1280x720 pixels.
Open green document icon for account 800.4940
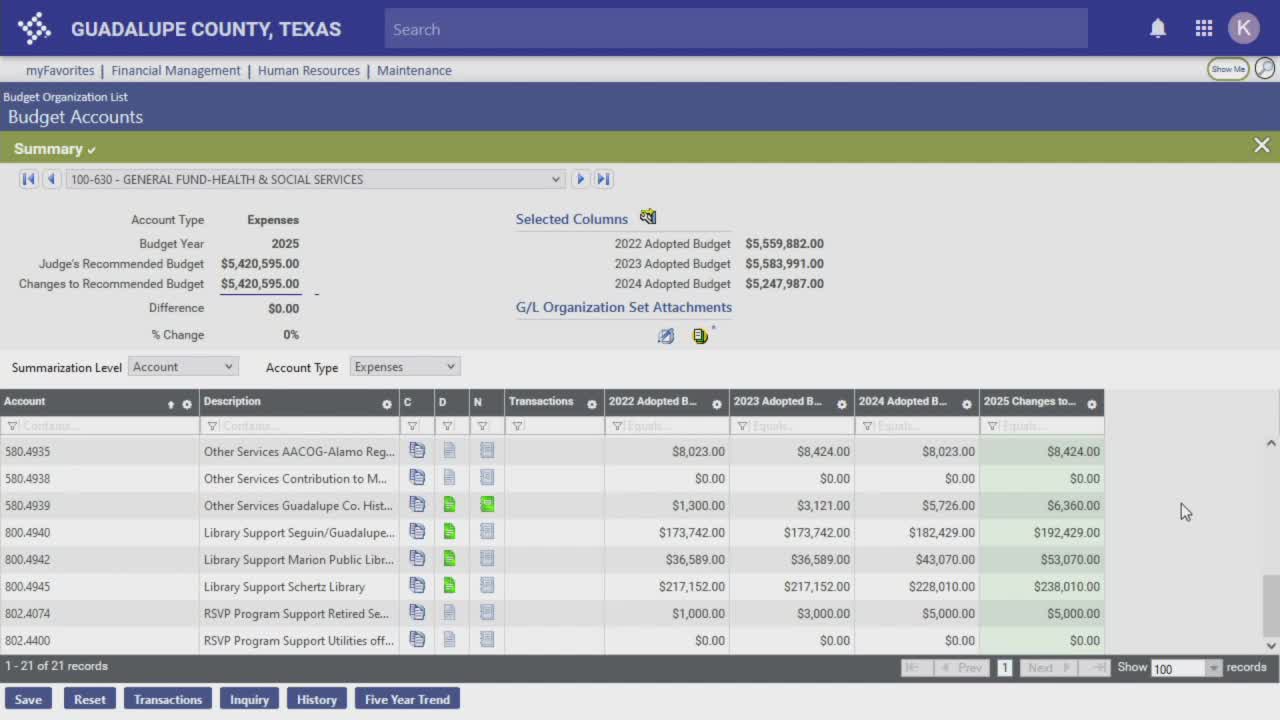pyautogui.click(x=449, y=532)
